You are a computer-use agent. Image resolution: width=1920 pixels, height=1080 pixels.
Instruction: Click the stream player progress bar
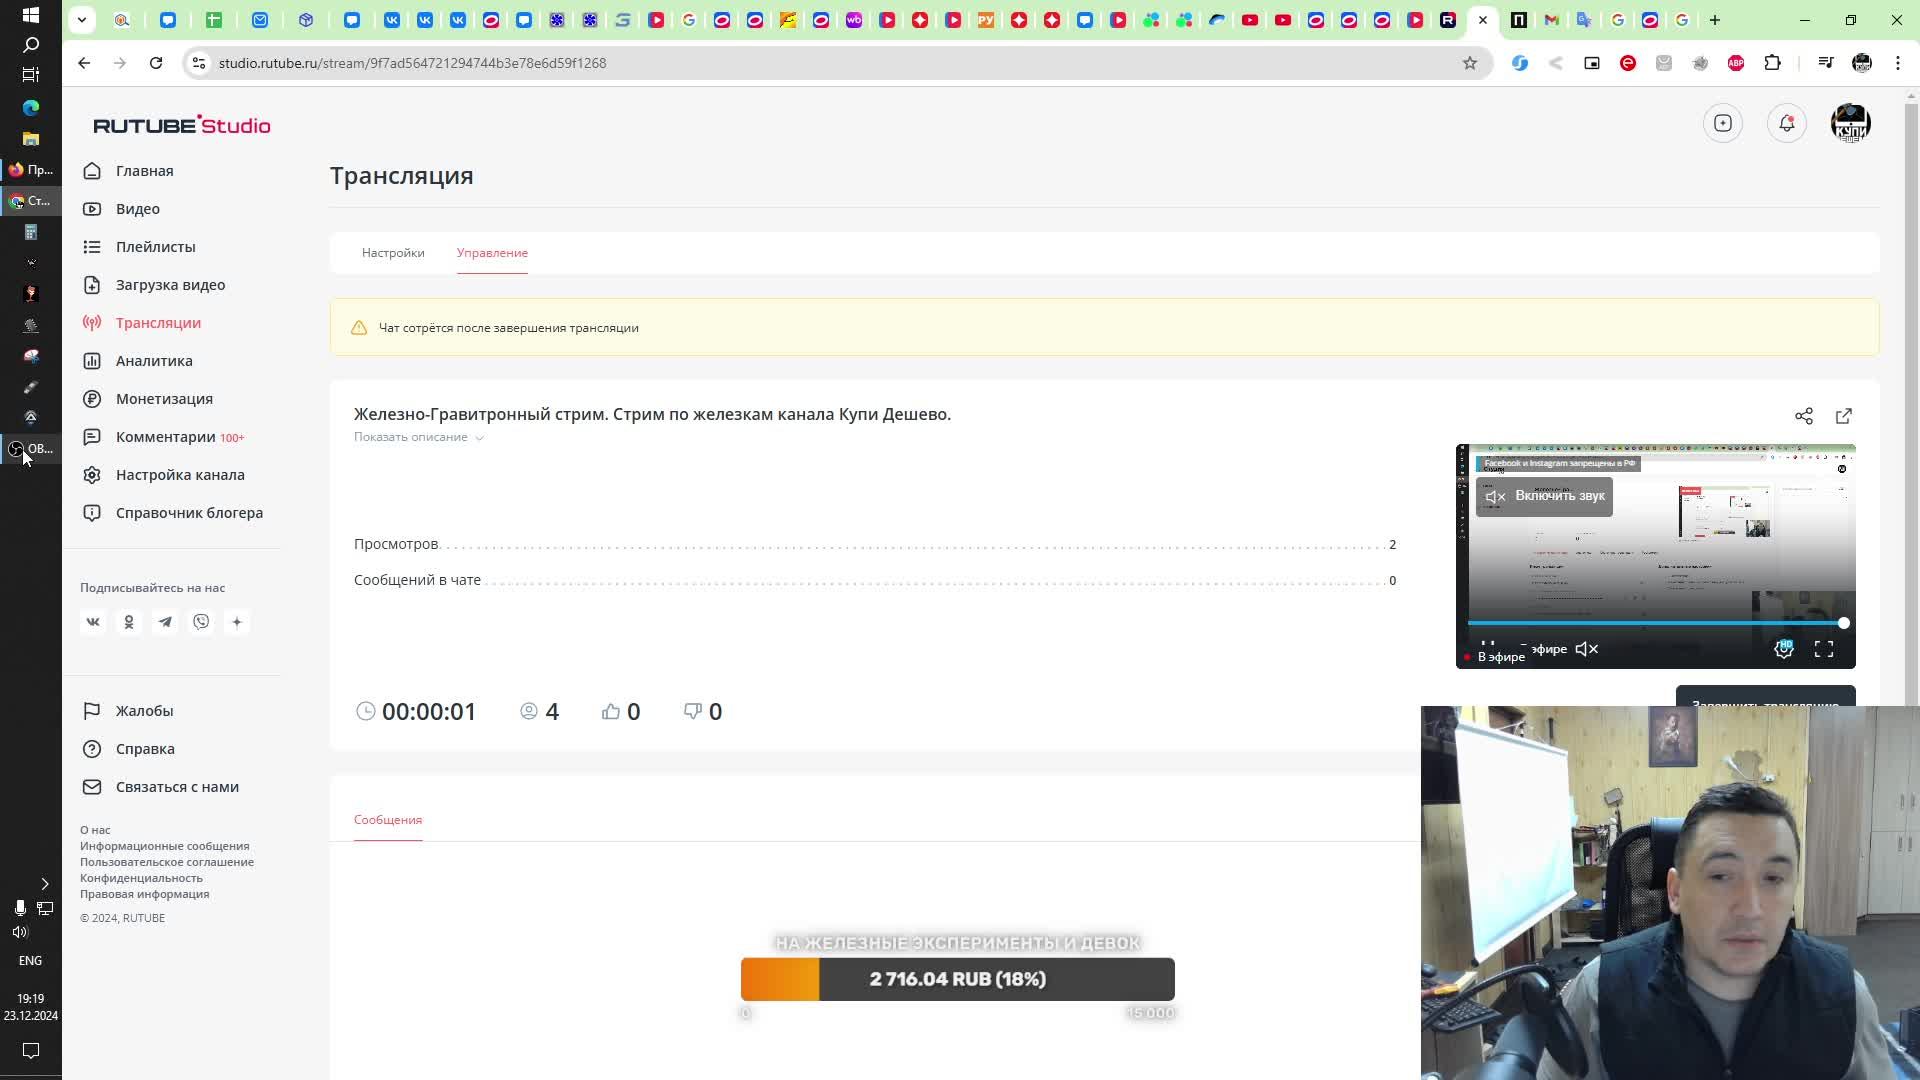coord(1650,623)
